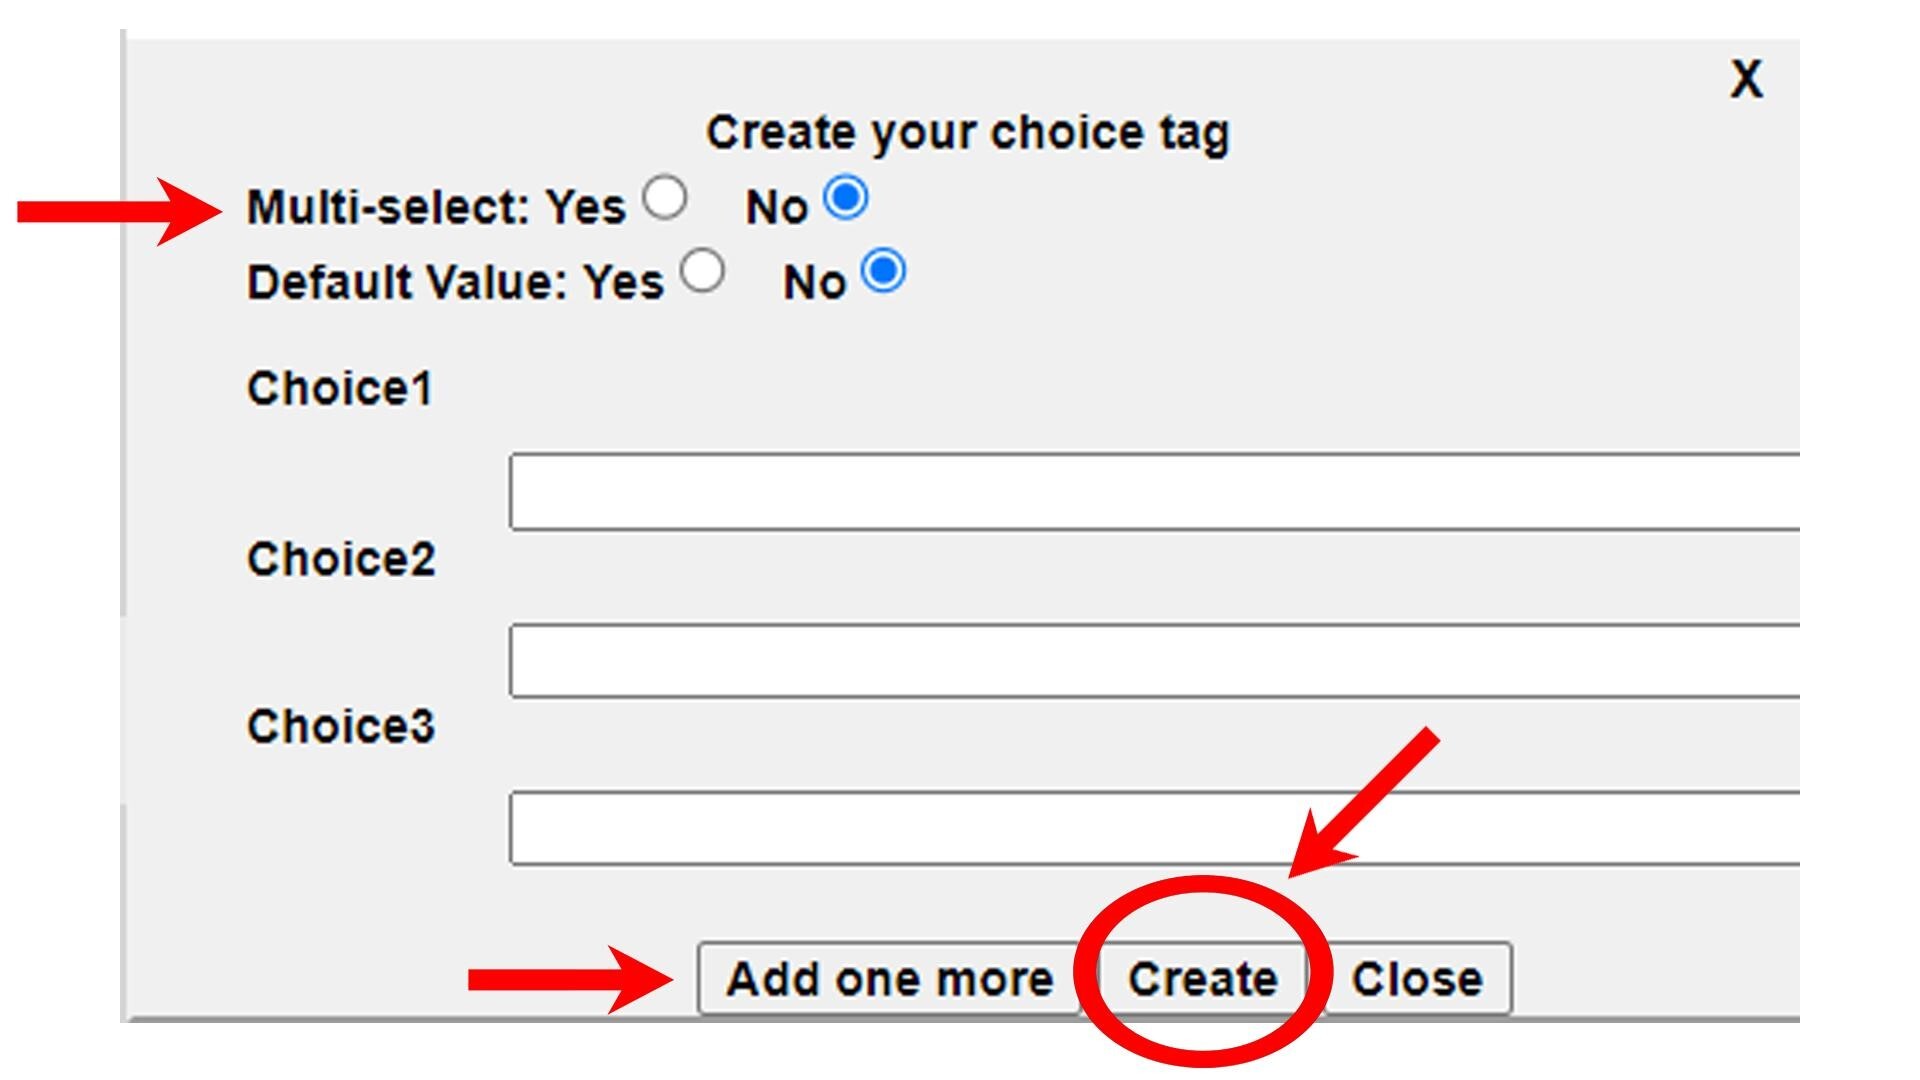Select Yes for Default Value option

click(705, 270)
